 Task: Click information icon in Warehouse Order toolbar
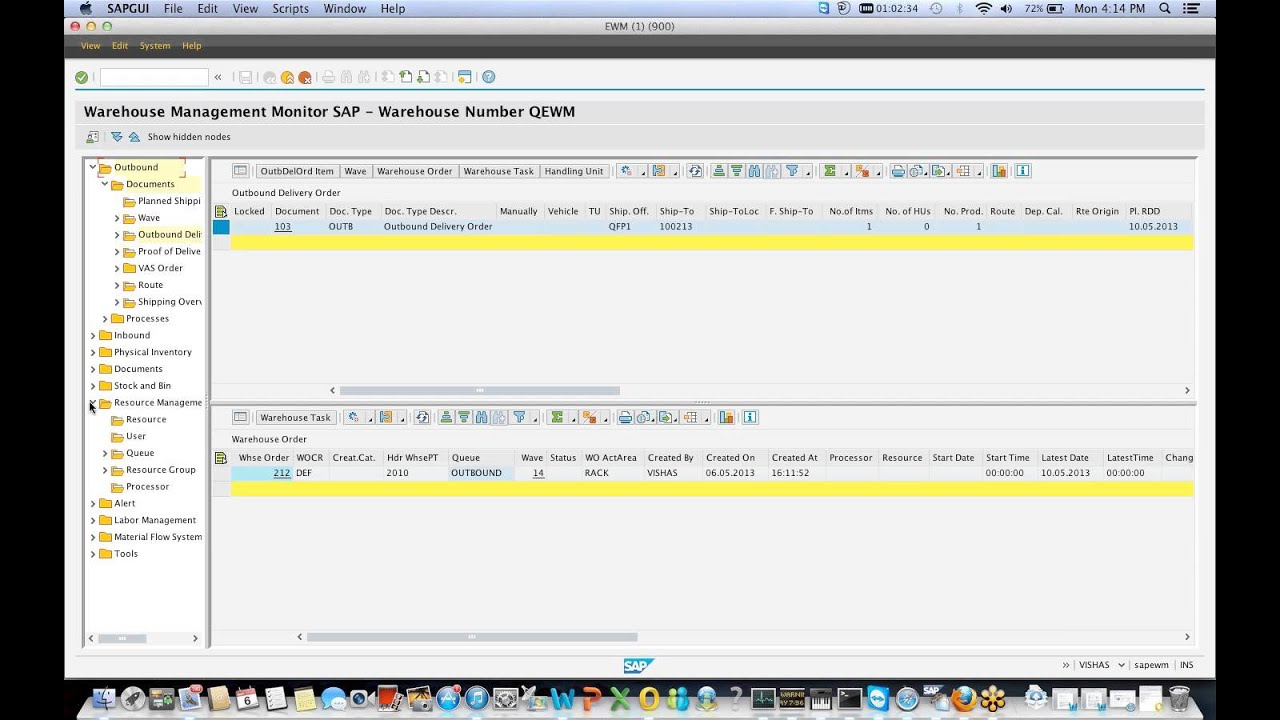750,418
